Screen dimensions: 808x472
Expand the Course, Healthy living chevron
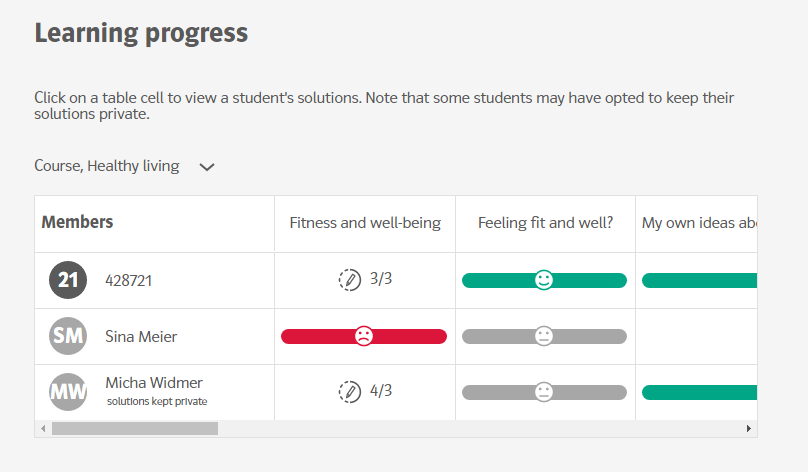[207, 167]
